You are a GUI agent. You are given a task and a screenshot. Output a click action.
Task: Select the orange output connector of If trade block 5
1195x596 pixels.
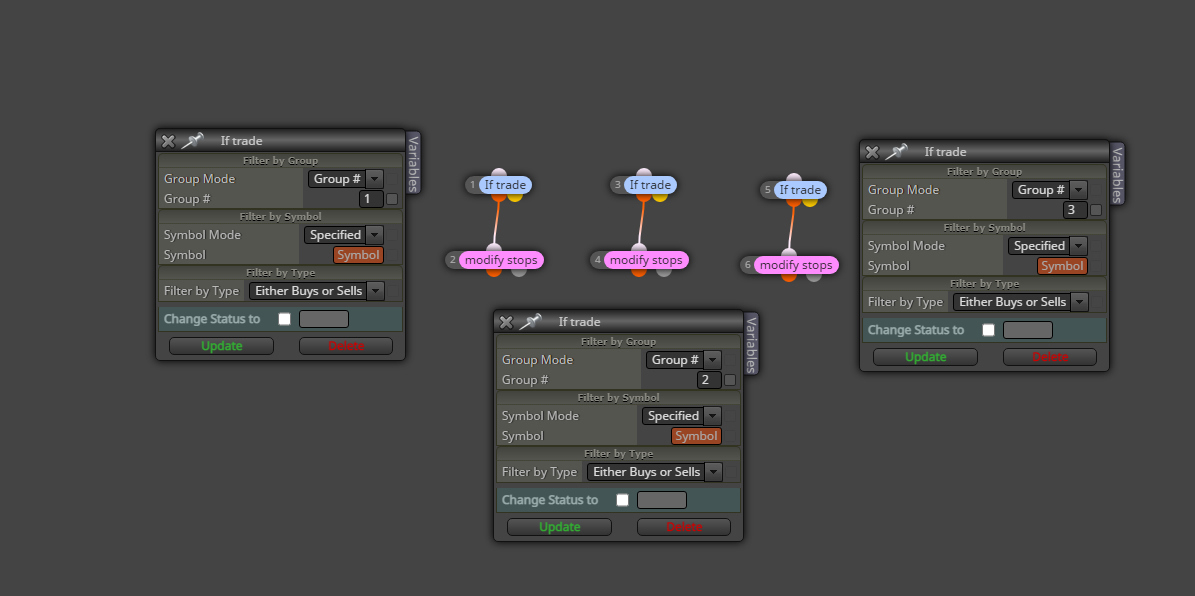pos(793,202)
